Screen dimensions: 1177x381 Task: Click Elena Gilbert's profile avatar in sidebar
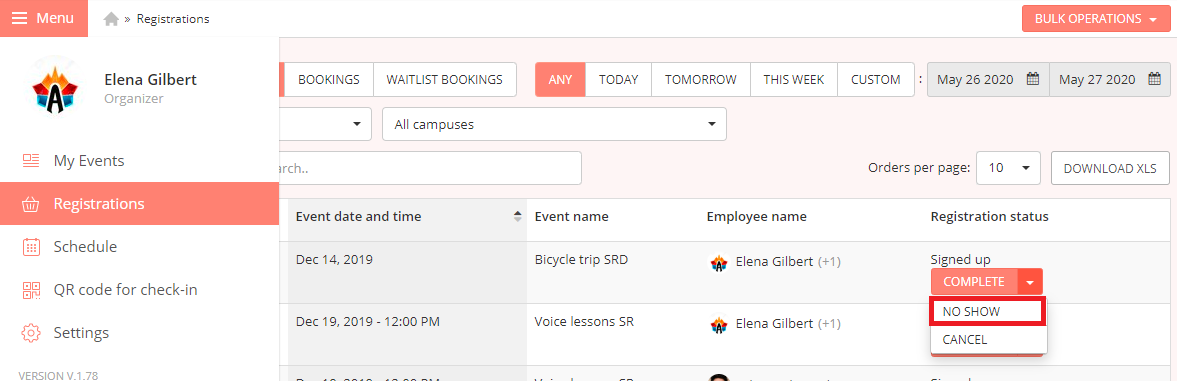pyautogui.click(x=52, y=88)
